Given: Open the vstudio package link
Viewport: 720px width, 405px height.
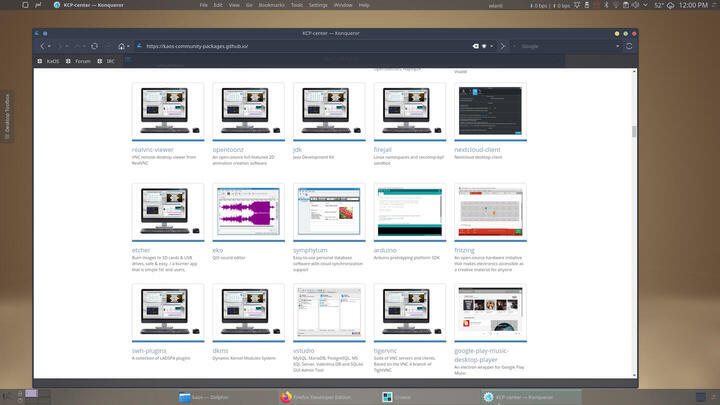Looking at the screenshot, I should click(x=304, y=351).
